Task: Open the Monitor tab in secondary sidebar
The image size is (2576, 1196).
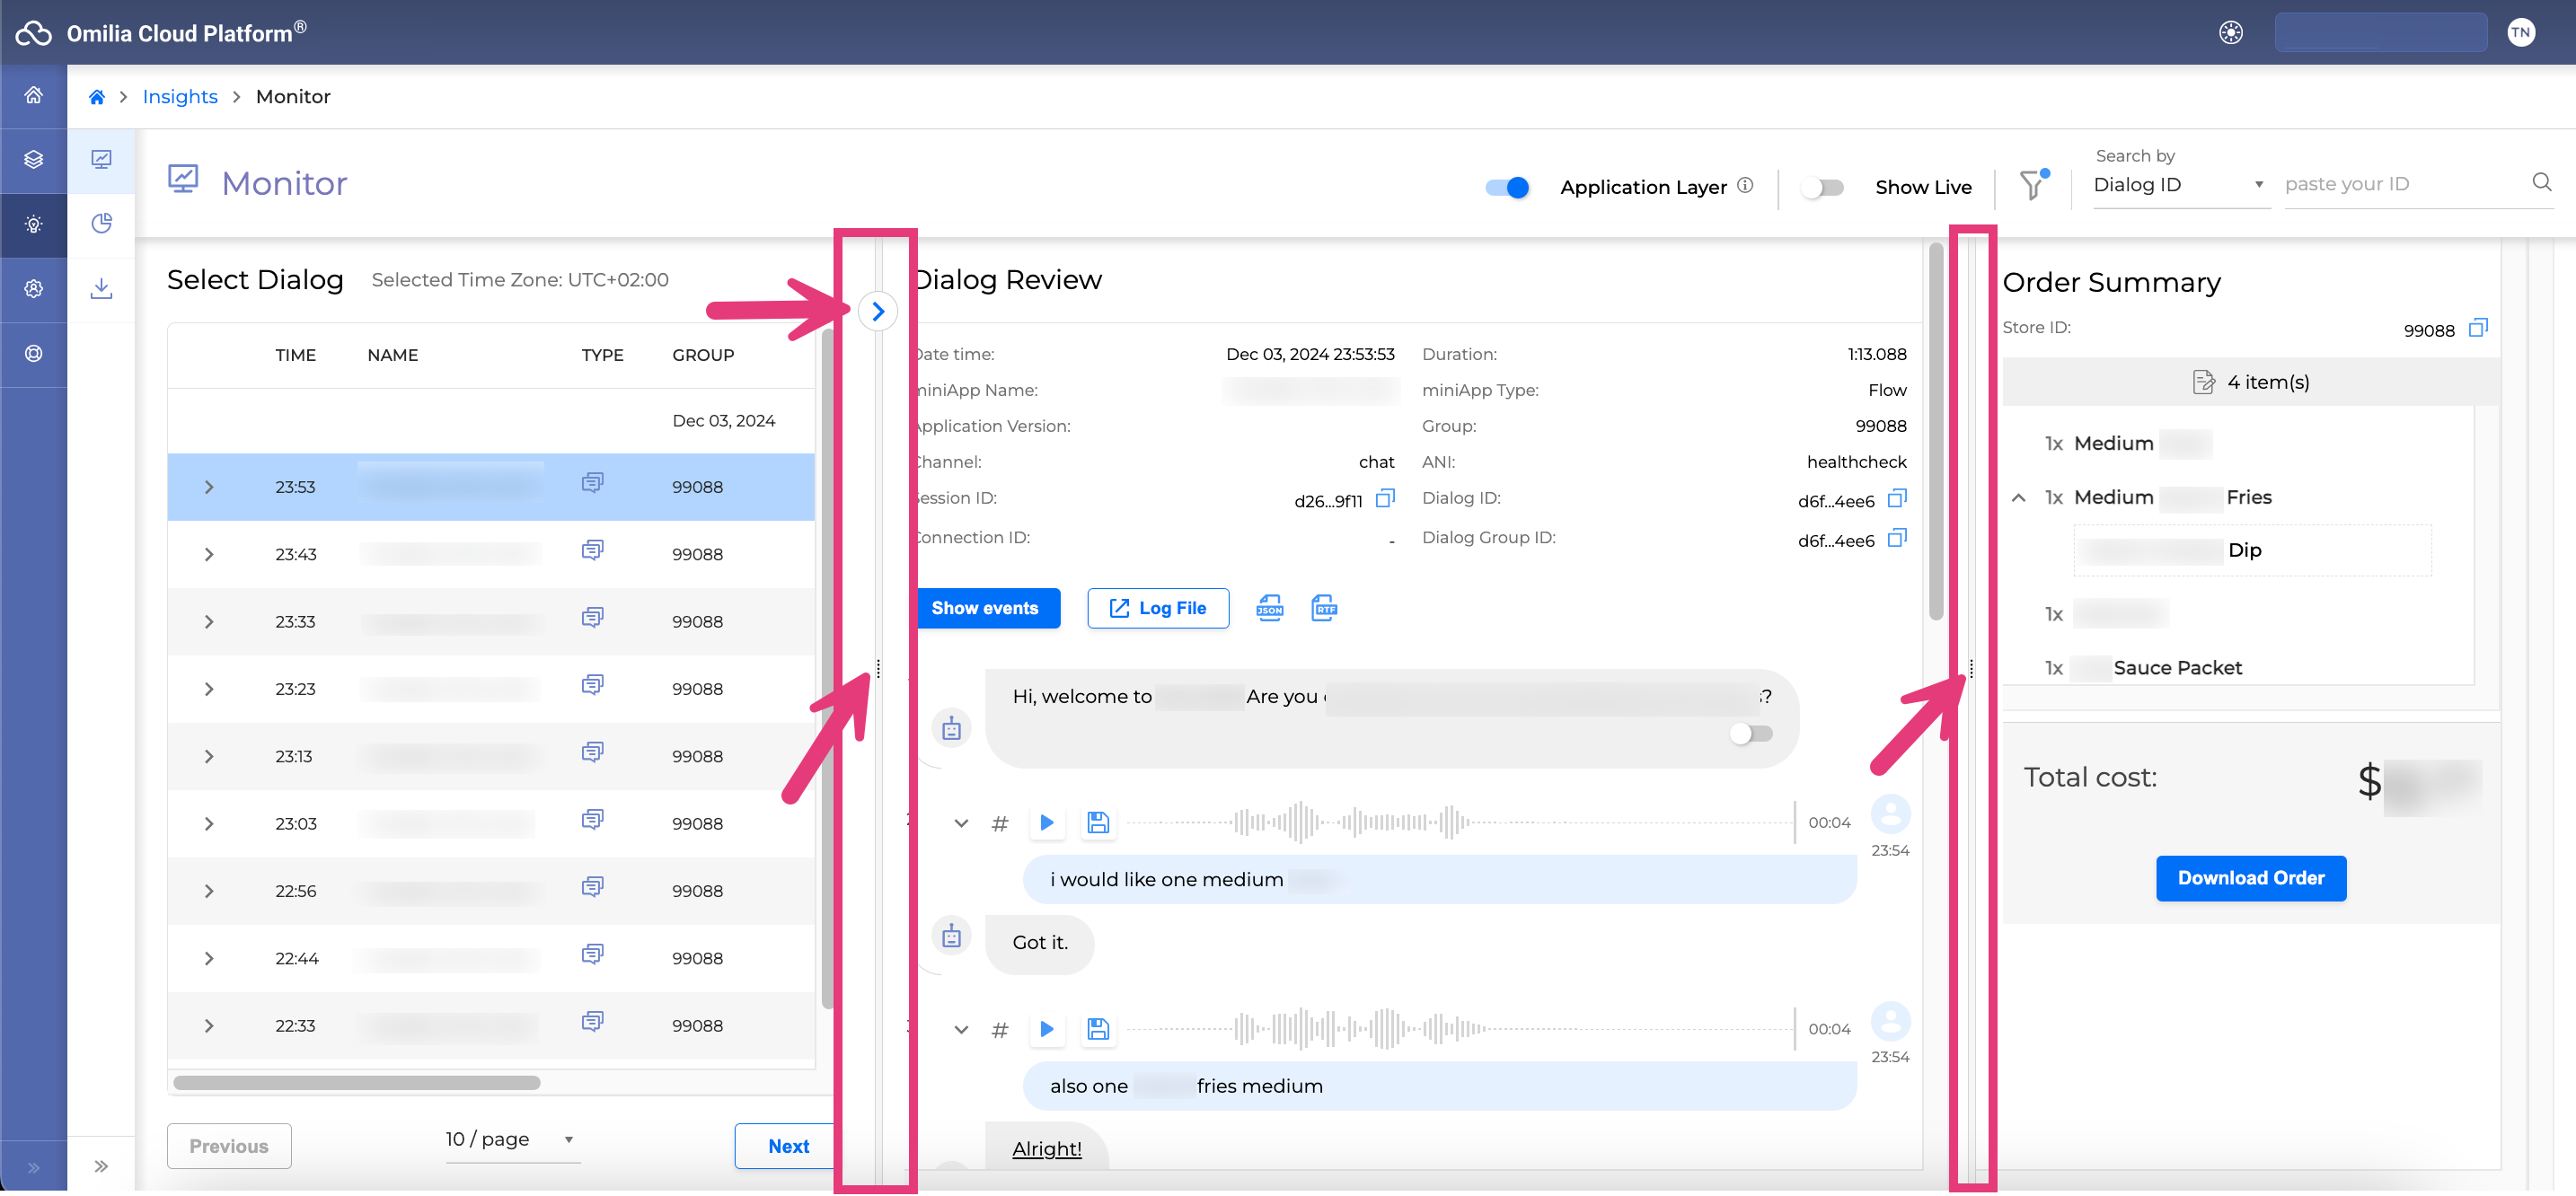Action: [x=101, y=160]
